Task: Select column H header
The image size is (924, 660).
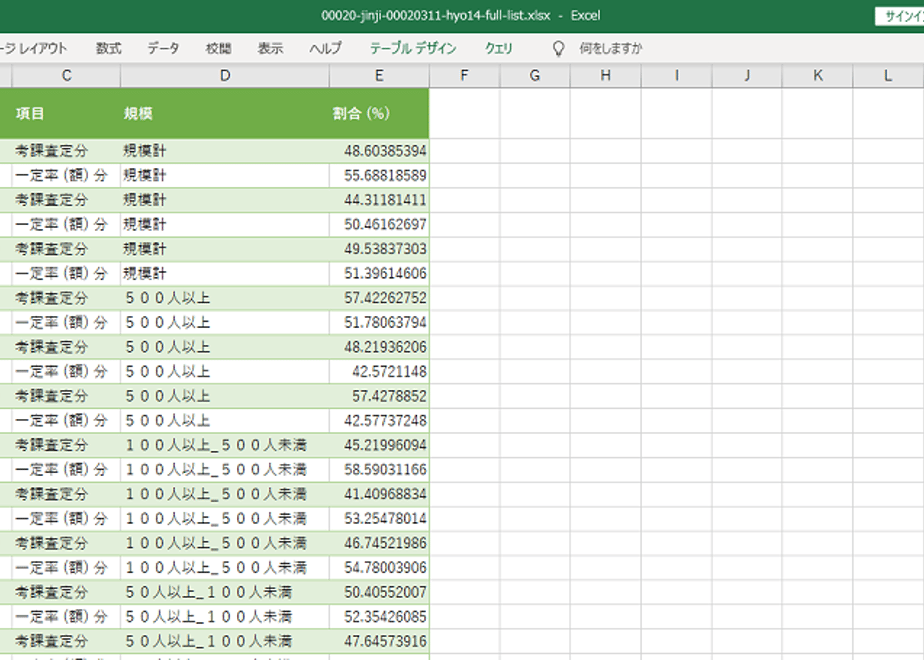Action: pyautogui.click(x=606, y=75)
